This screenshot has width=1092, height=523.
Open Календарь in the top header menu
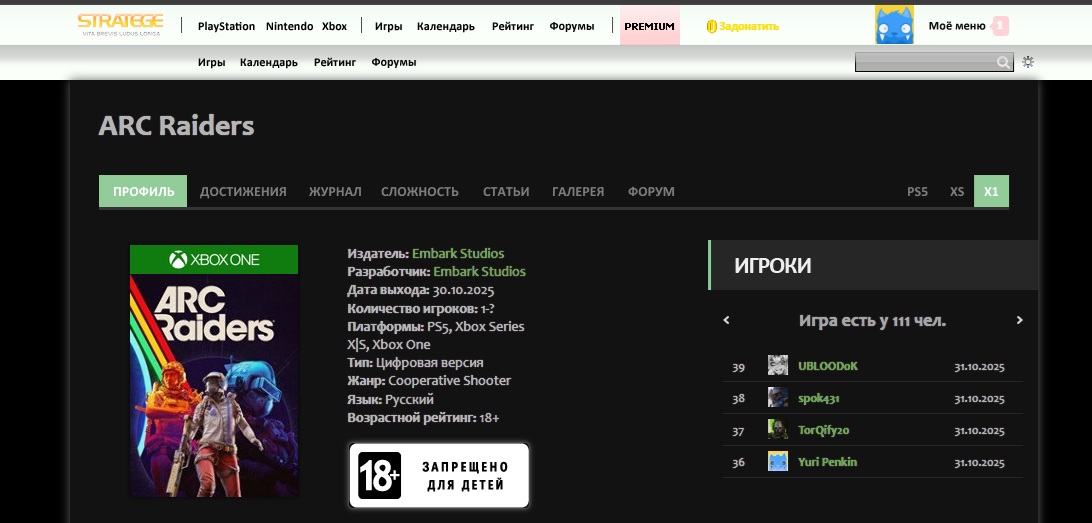(x=446, y=26)
